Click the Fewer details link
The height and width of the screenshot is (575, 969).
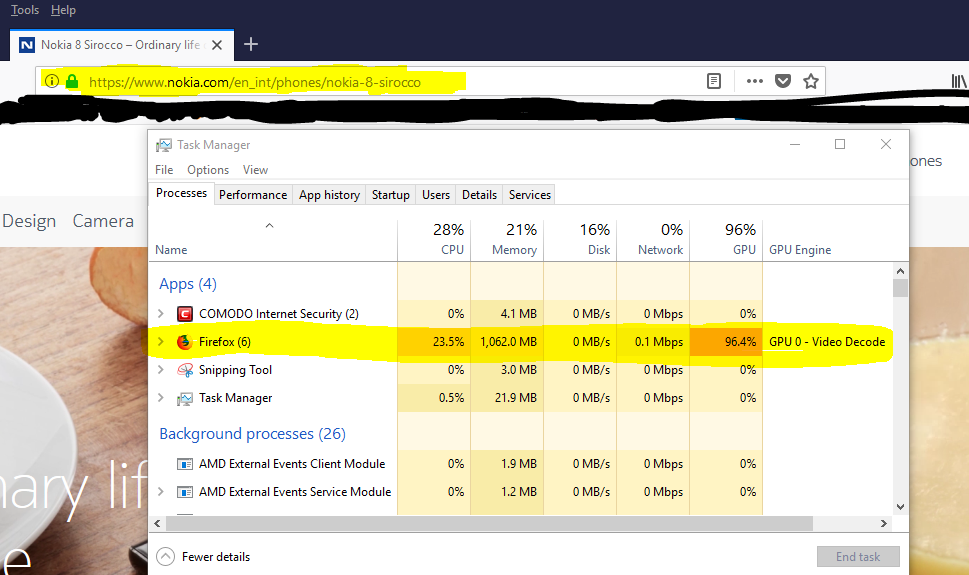(x=216, y=556)
